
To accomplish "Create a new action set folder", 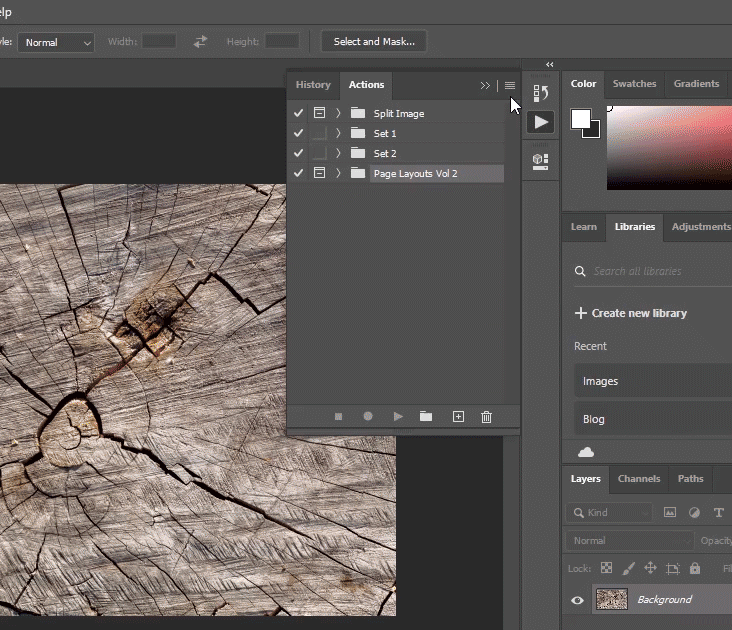I will click(x=426, y=417).
